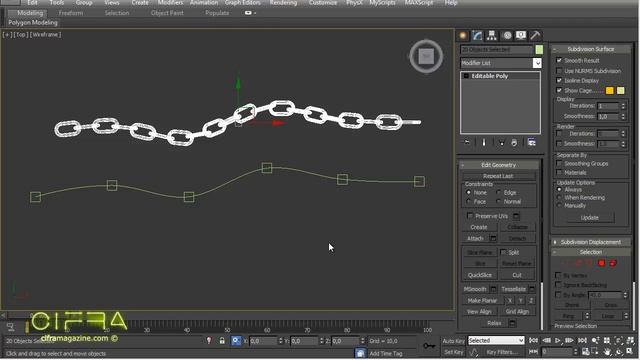Click the Add Time Tag icon
This screenshot has height=360, width=640.
point(360,353)
